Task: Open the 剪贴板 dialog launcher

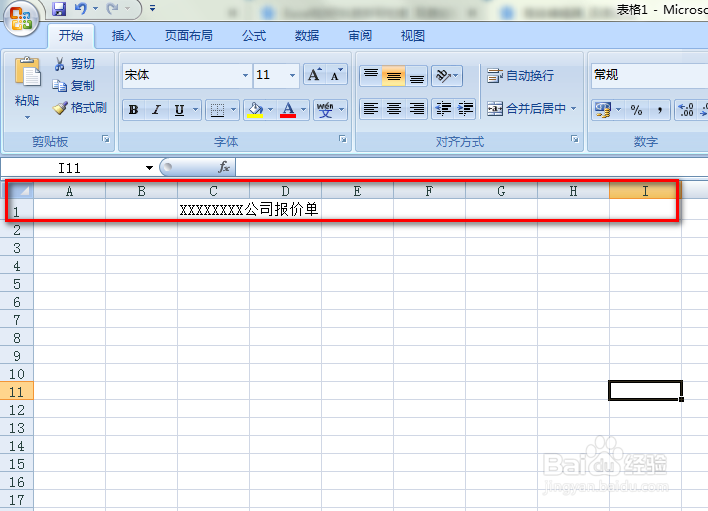Action: (106, 139)
